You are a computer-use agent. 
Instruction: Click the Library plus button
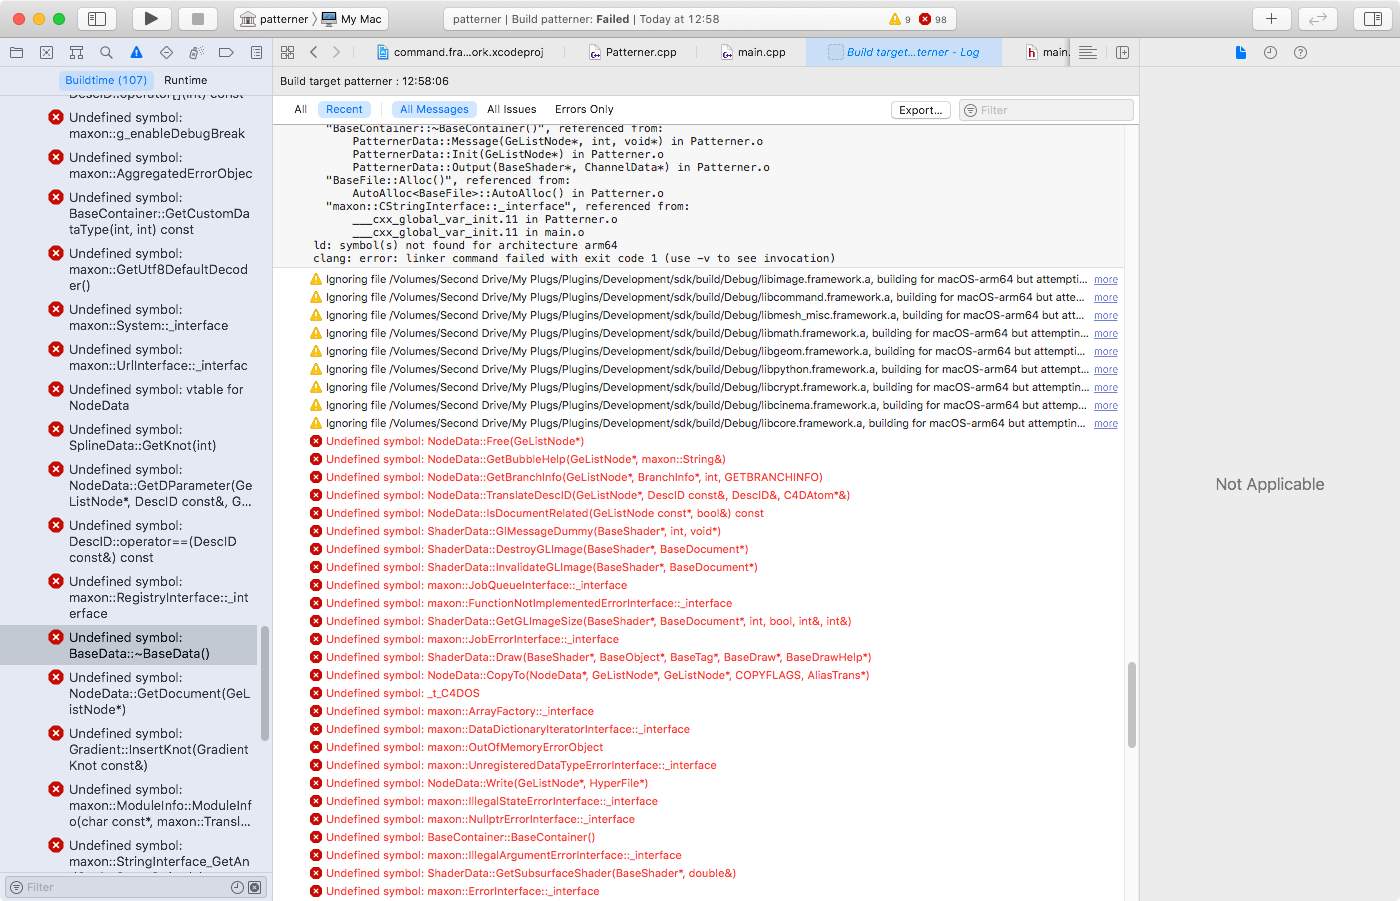coord(1271,19)
